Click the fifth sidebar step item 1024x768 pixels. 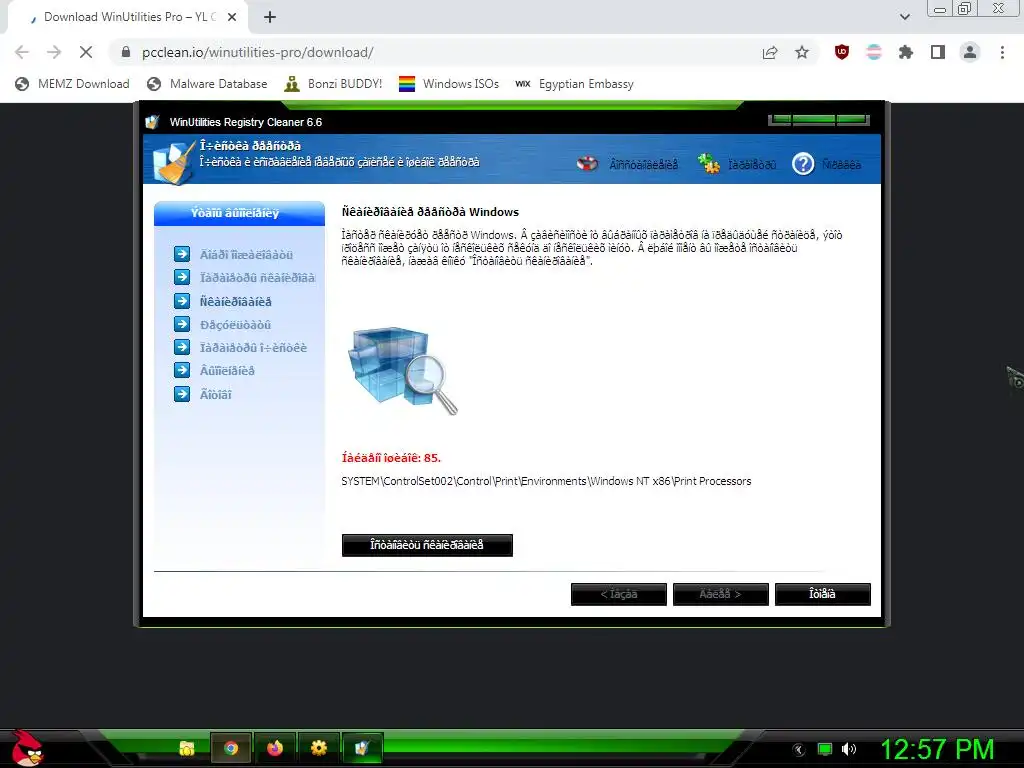pyautogui.click(x=240, y=347)
